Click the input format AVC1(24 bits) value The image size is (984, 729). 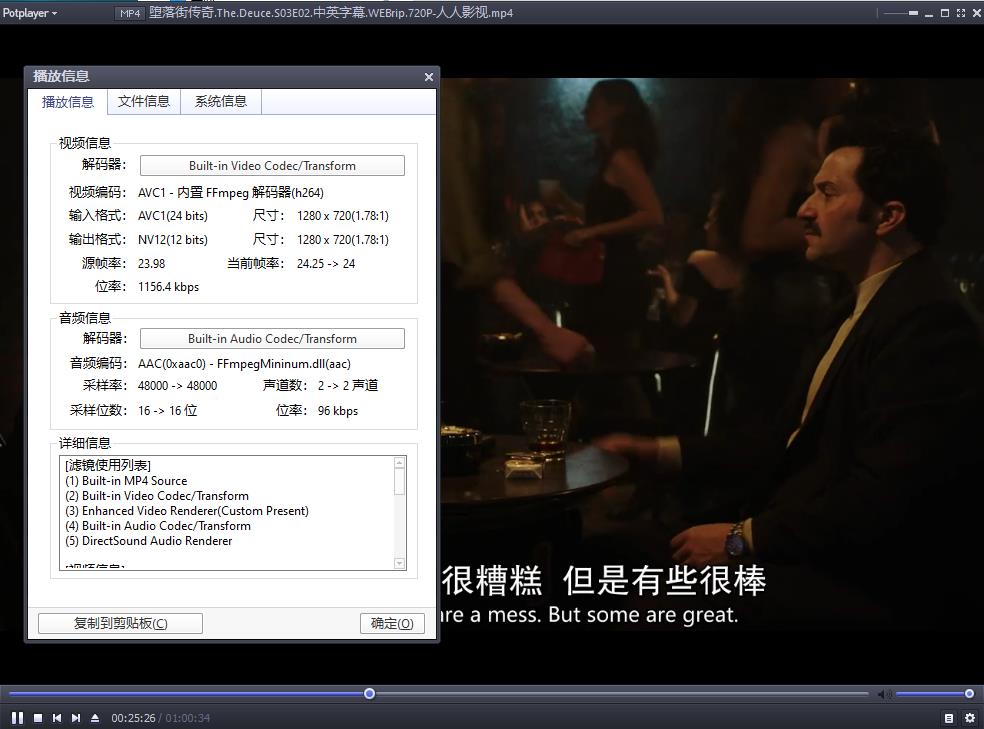(x=173, y=216)
